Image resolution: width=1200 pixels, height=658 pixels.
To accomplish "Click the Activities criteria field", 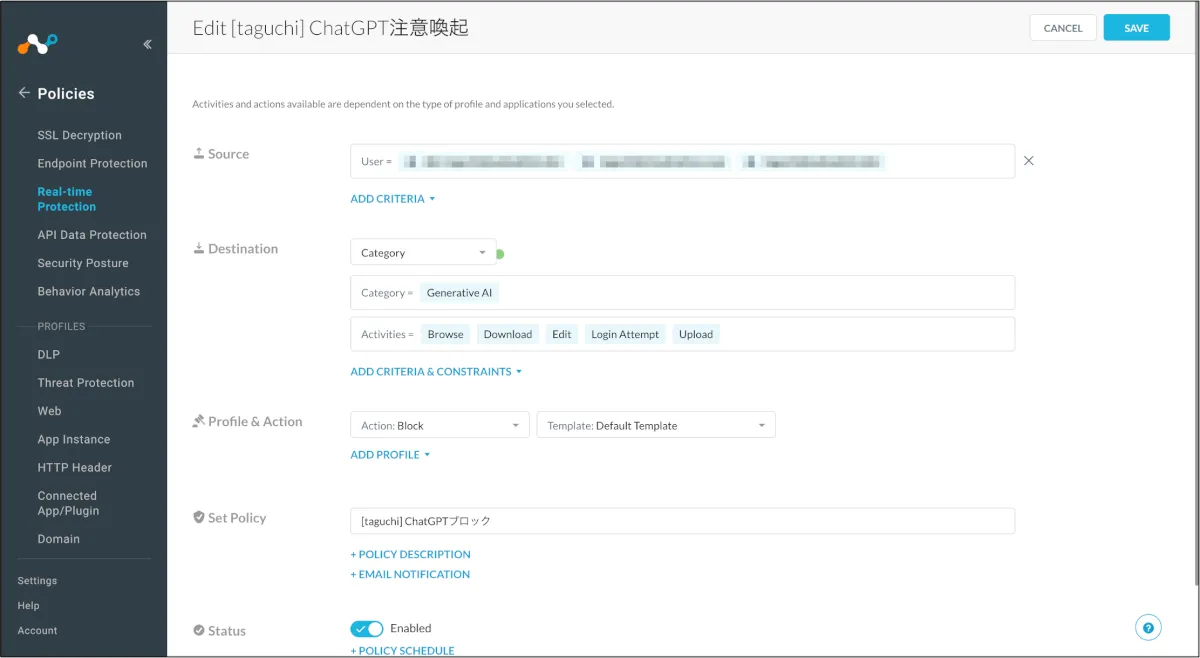I will tap(683, 334).
